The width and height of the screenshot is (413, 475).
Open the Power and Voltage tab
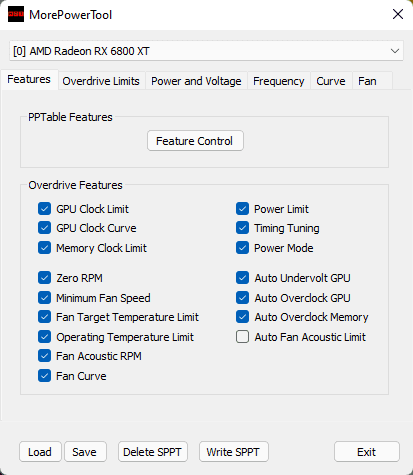196,81
